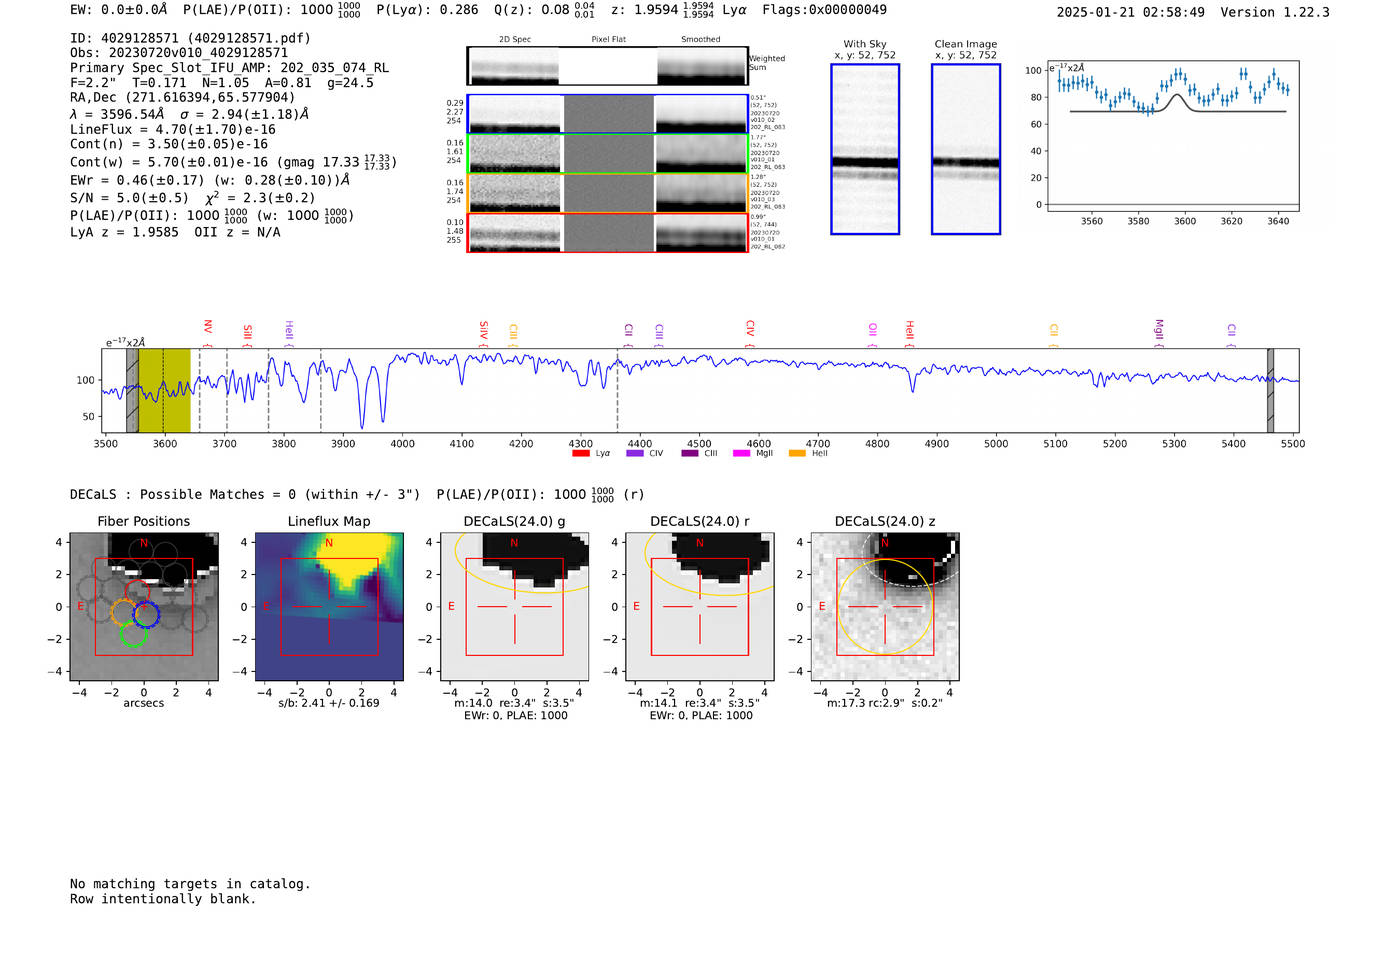This screenshot has height=953, width=1400.
Task: Open the Clean Image cutout
Action: (966, 149)
